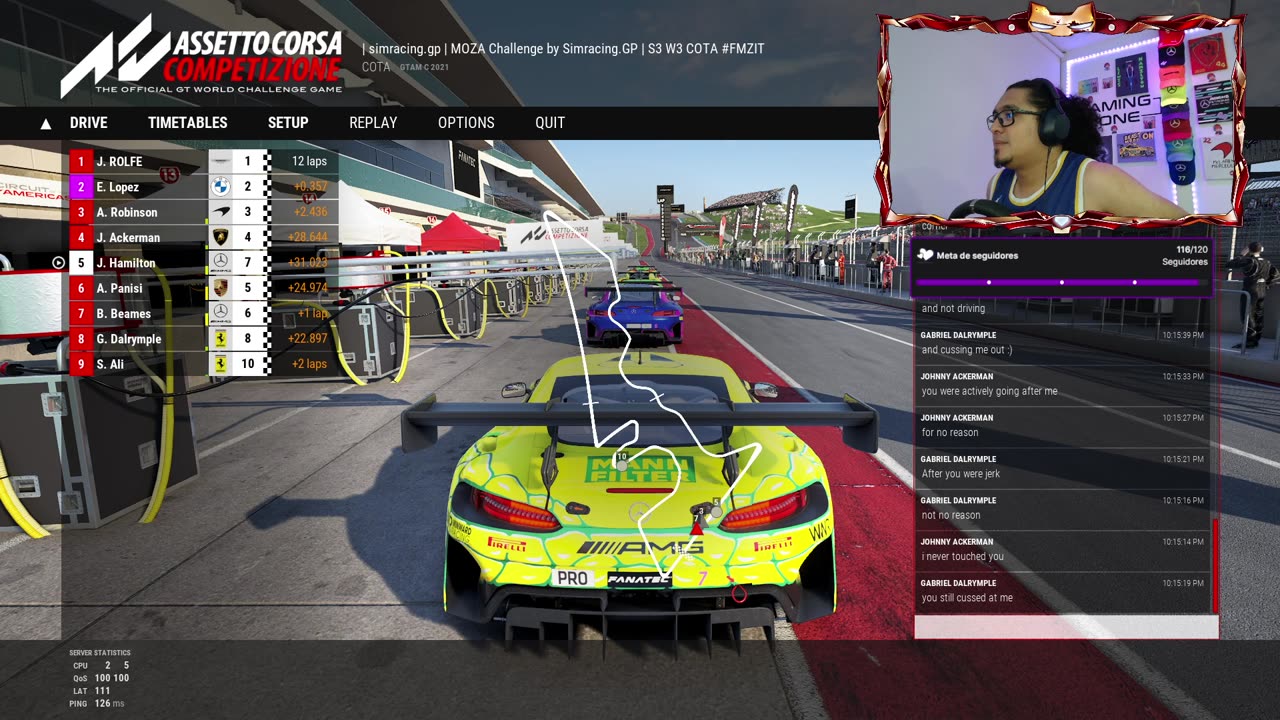Click position badge 1 for J. ROLFE
1280x720 pixels.
pos(81,161)
